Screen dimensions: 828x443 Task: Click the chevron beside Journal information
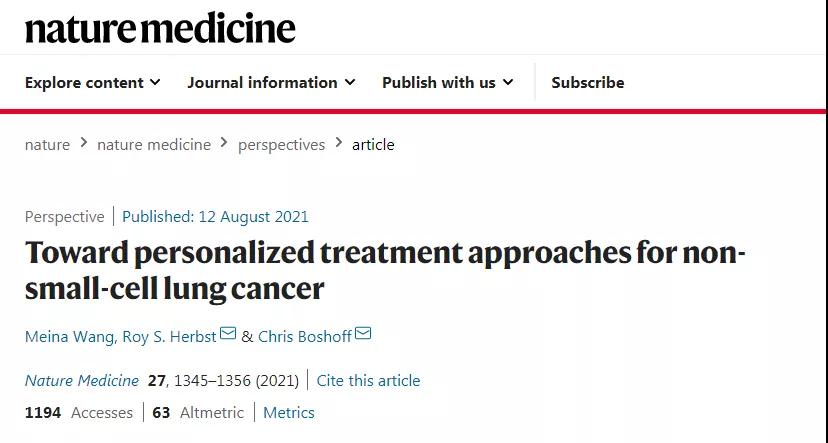(350, 82)
